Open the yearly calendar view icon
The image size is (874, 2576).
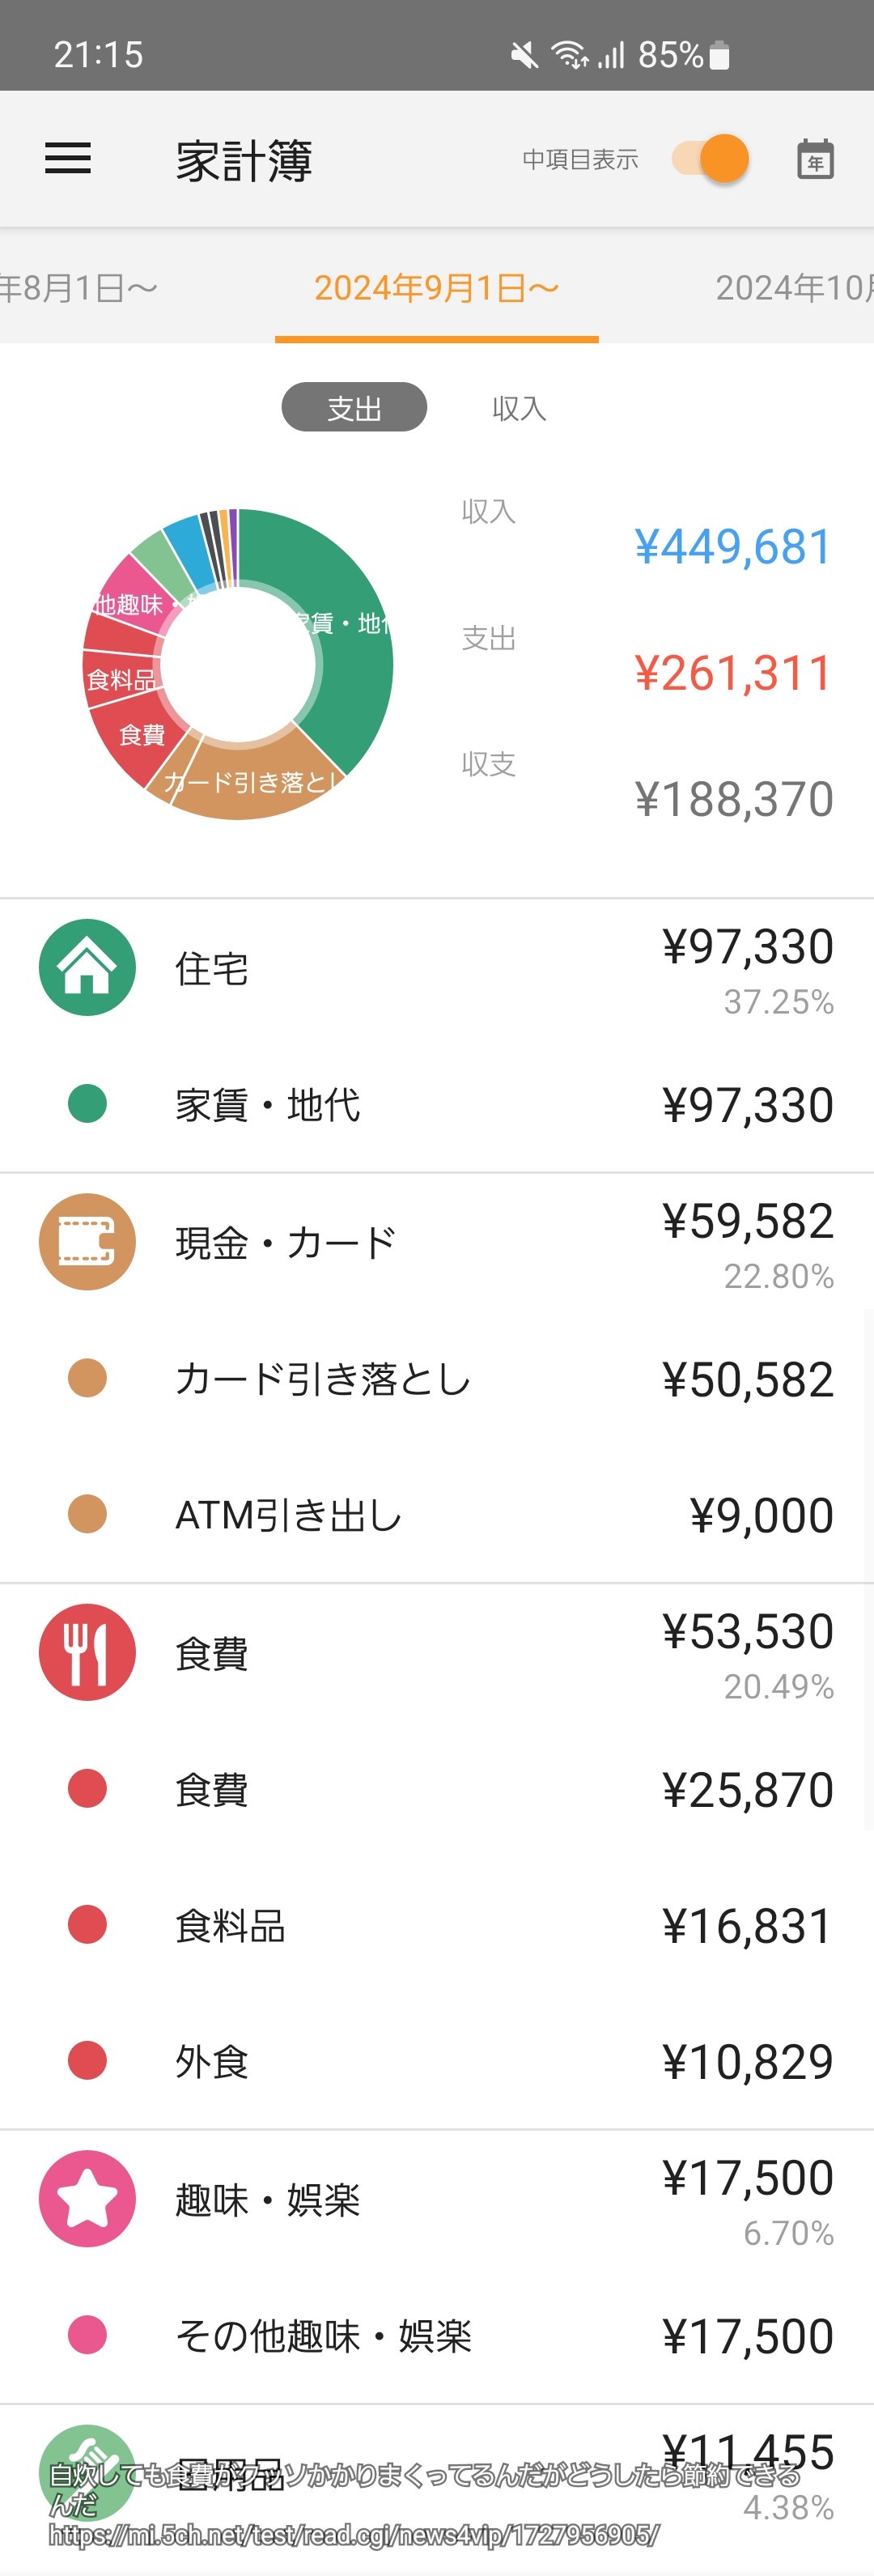pyautogui.click(x=815, y=159)
